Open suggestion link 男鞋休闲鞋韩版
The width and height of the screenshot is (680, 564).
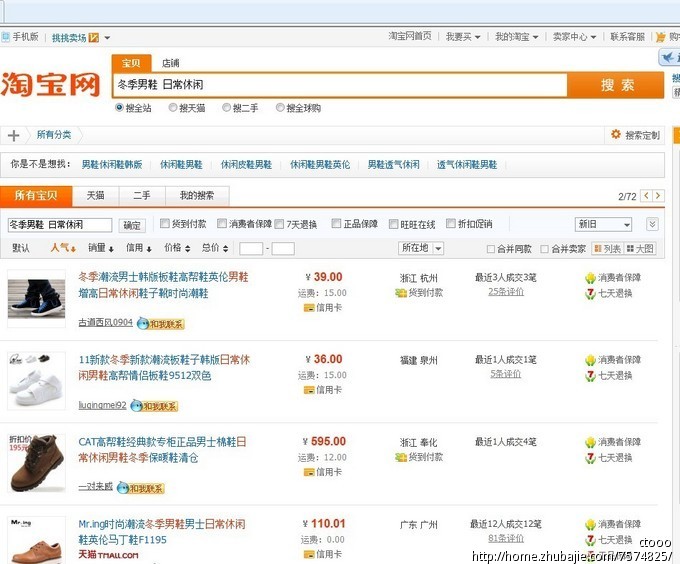[x=112, y=165]
